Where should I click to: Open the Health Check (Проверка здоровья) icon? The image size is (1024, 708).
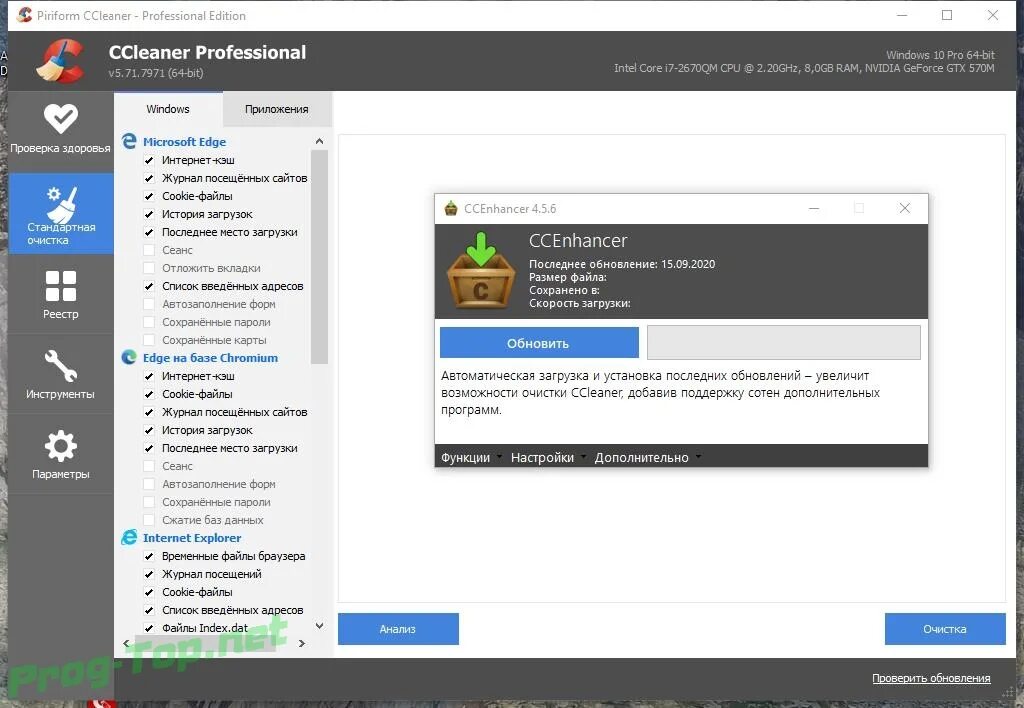click(61, 119)
